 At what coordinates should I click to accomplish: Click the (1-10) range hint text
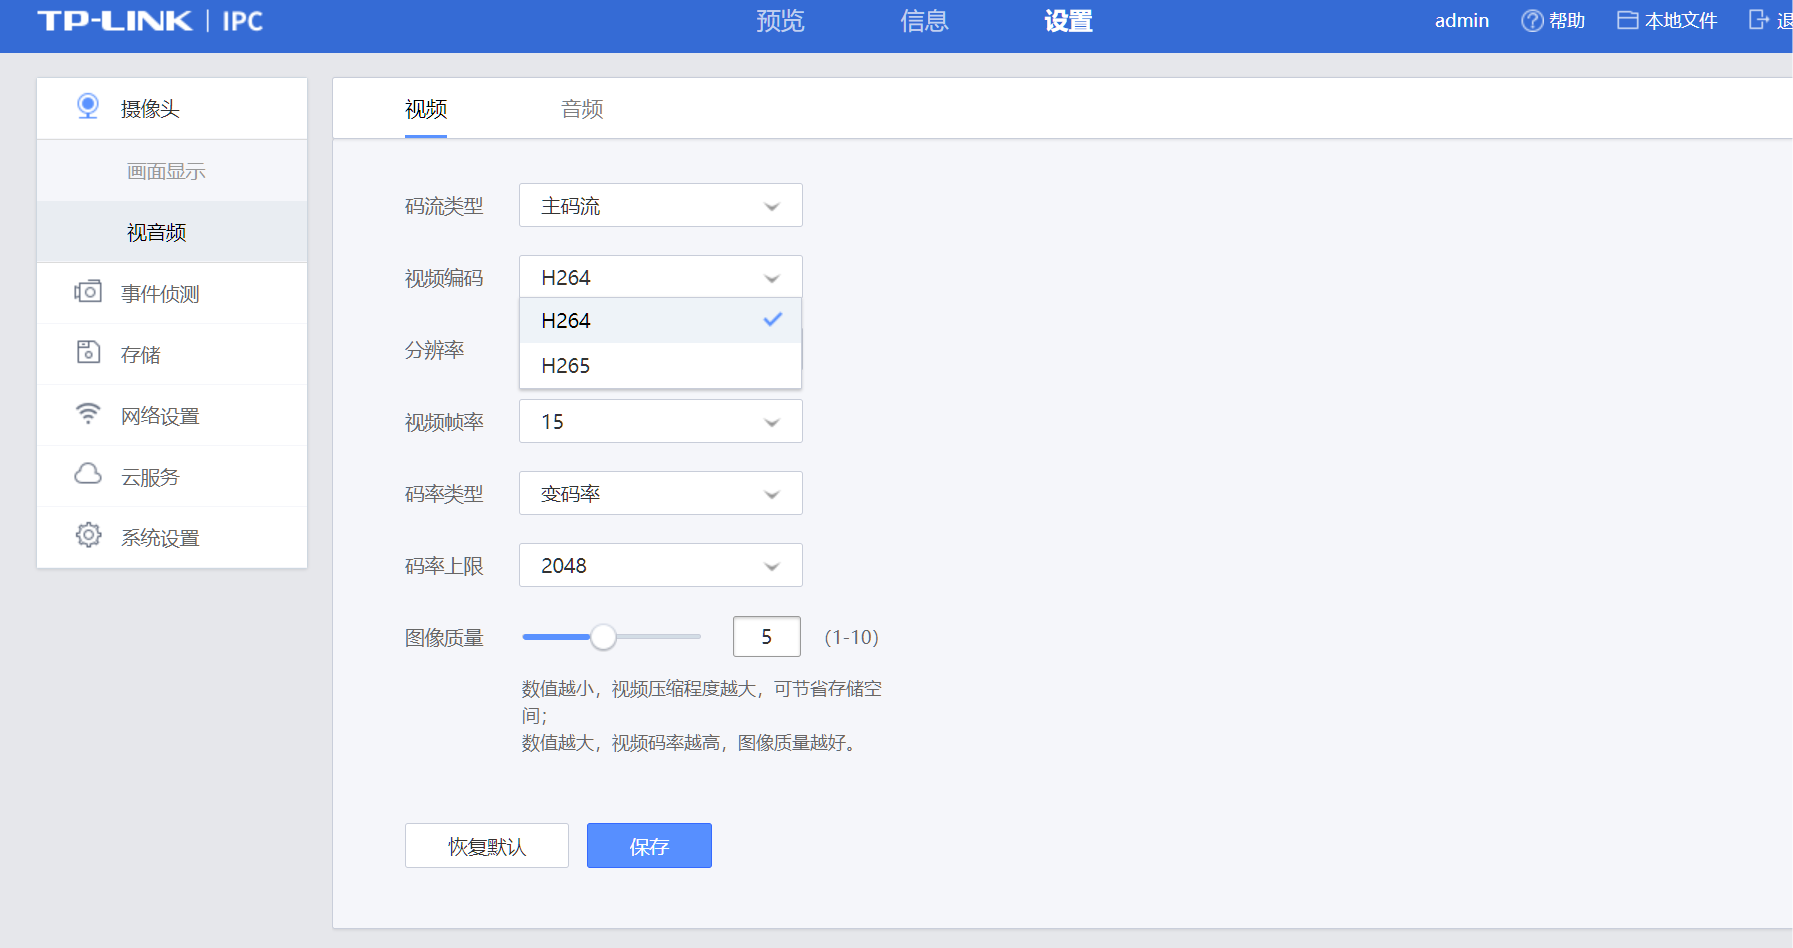851,637
